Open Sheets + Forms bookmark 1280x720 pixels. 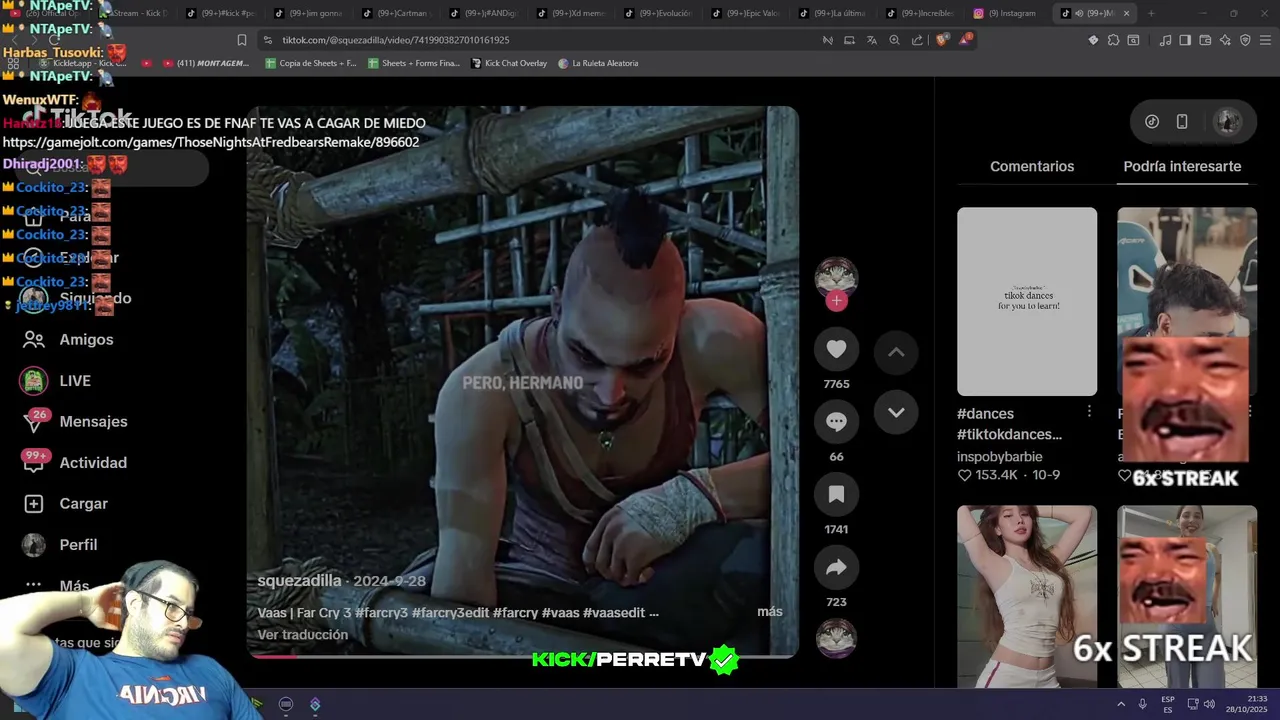(414, 63)
